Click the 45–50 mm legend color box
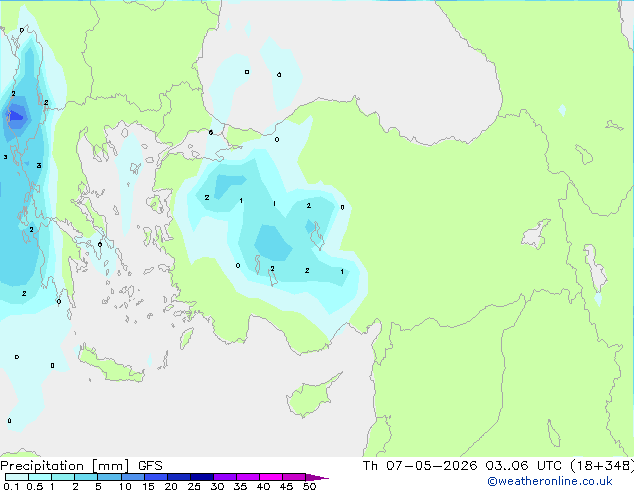634x490 pixels. (x=294, y=477)
